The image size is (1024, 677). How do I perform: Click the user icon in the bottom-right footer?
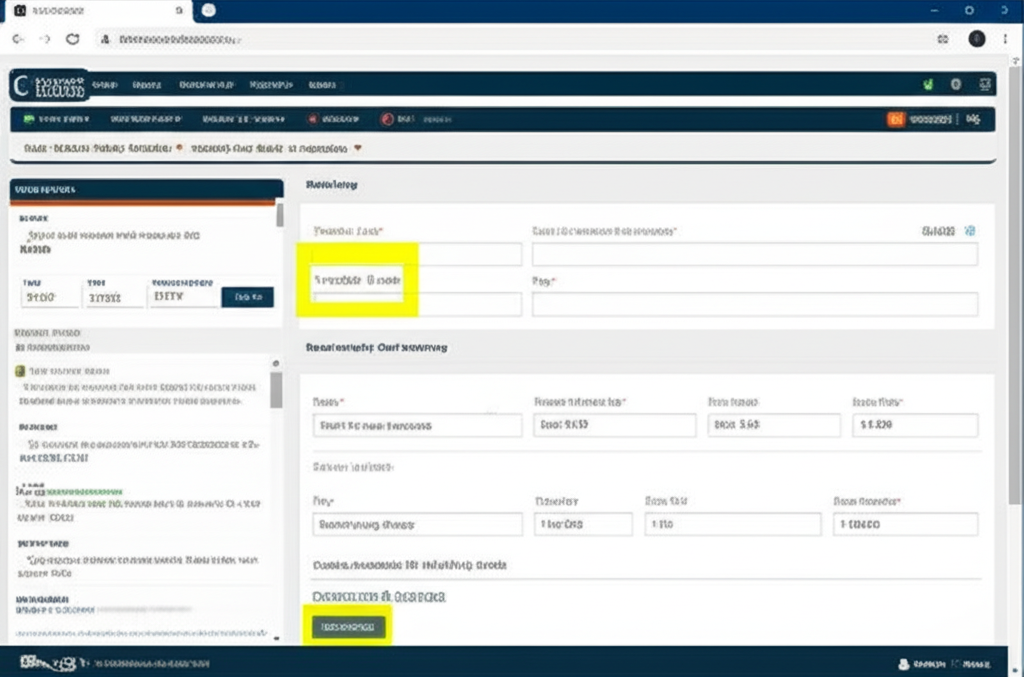tap(904, 663)
